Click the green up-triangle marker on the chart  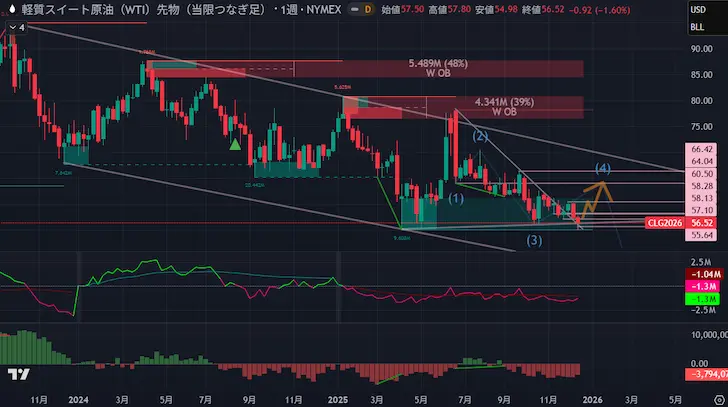[234, 144]
